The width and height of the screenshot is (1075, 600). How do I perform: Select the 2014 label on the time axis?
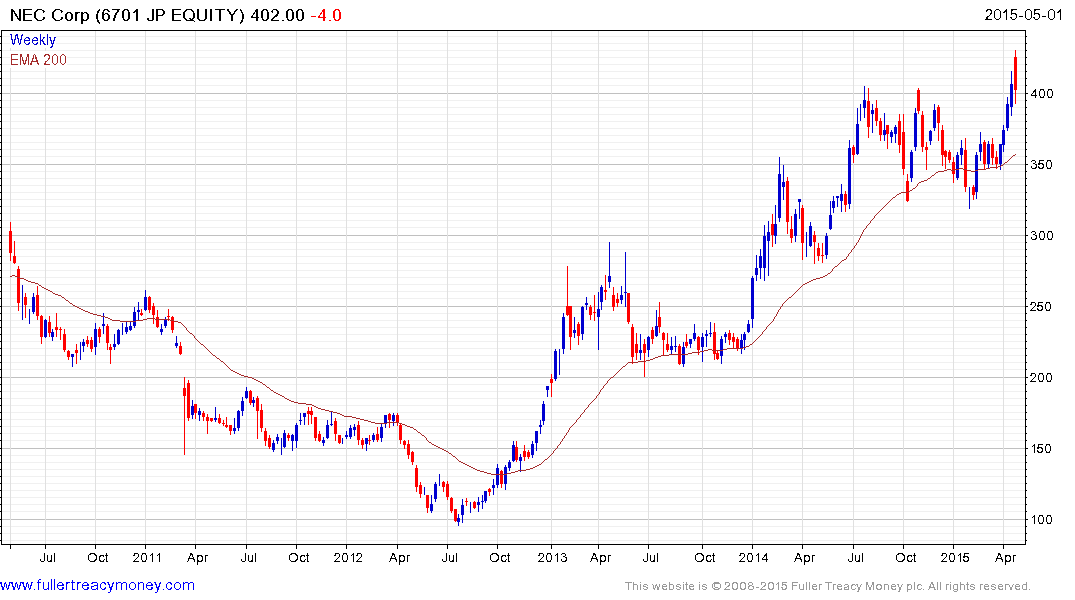752,557
